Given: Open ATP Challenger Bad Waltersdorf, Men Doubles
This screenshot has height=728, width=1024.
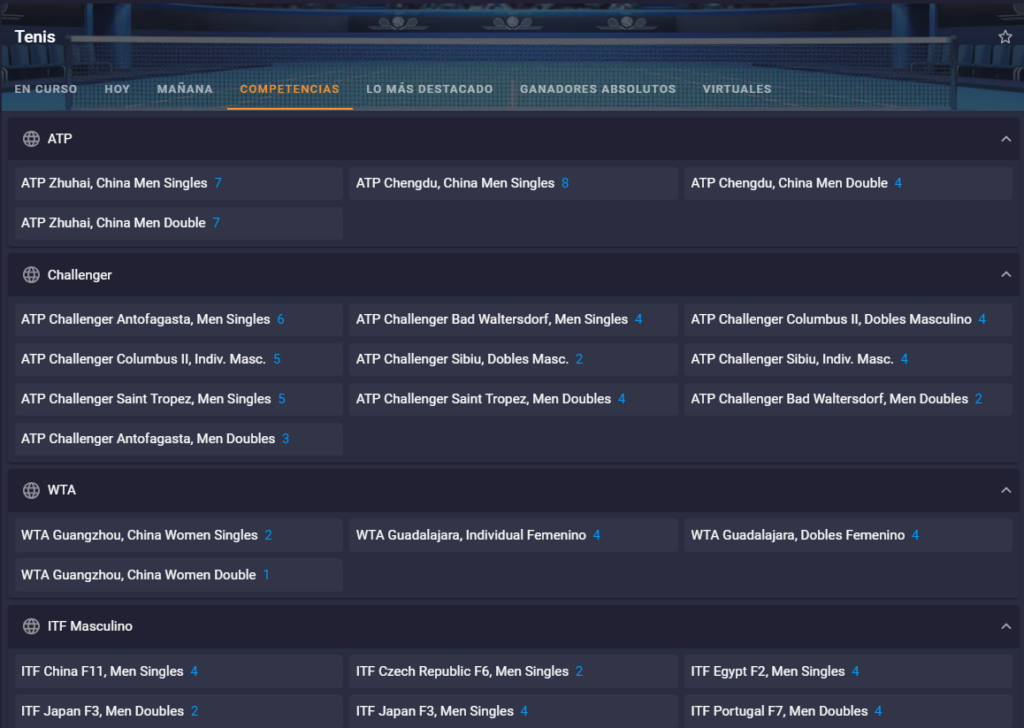Looking at the screenshot, I should 848,399.
